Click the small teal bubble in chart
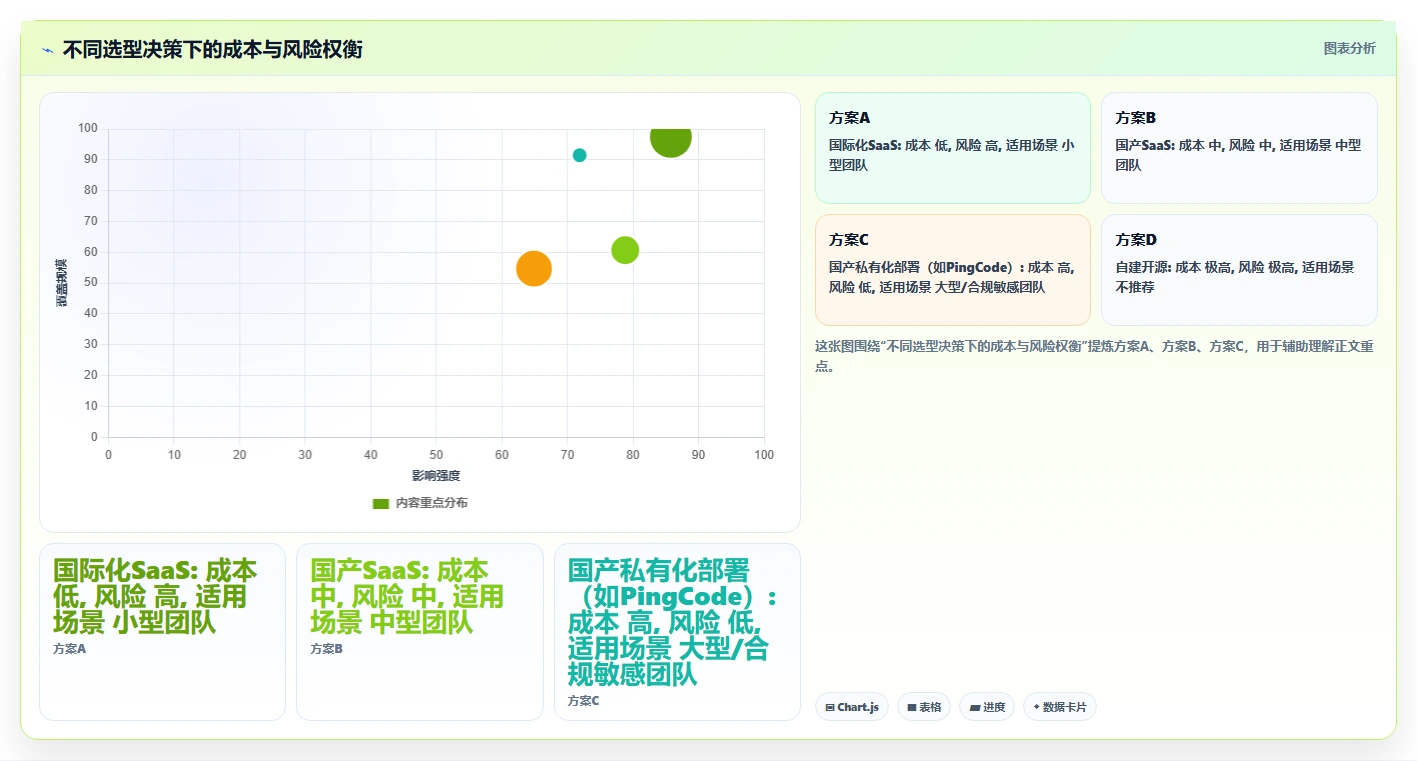 click(x=579, y=155)
